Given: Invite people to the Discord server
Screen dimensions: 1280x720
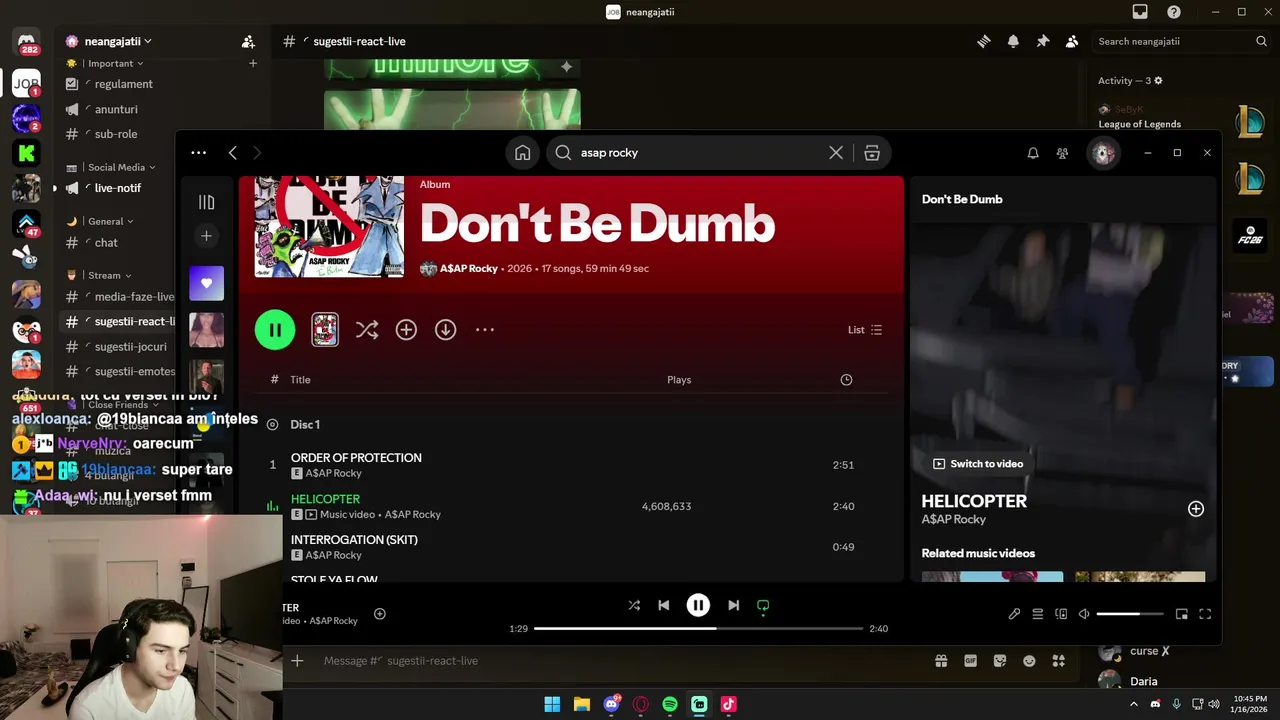Looking at the screenshot, I should point(248,42).
